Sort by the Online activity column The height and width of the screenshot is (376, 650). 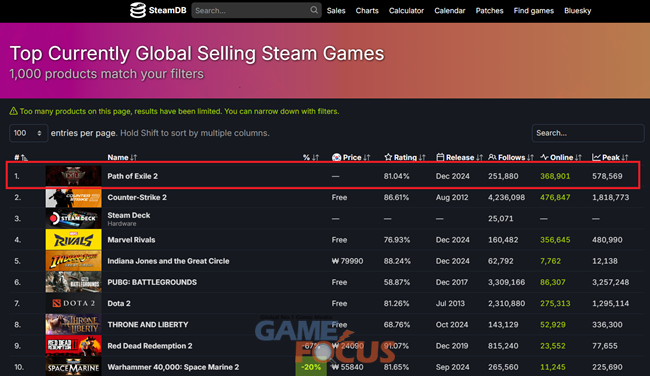click(561, 157)
